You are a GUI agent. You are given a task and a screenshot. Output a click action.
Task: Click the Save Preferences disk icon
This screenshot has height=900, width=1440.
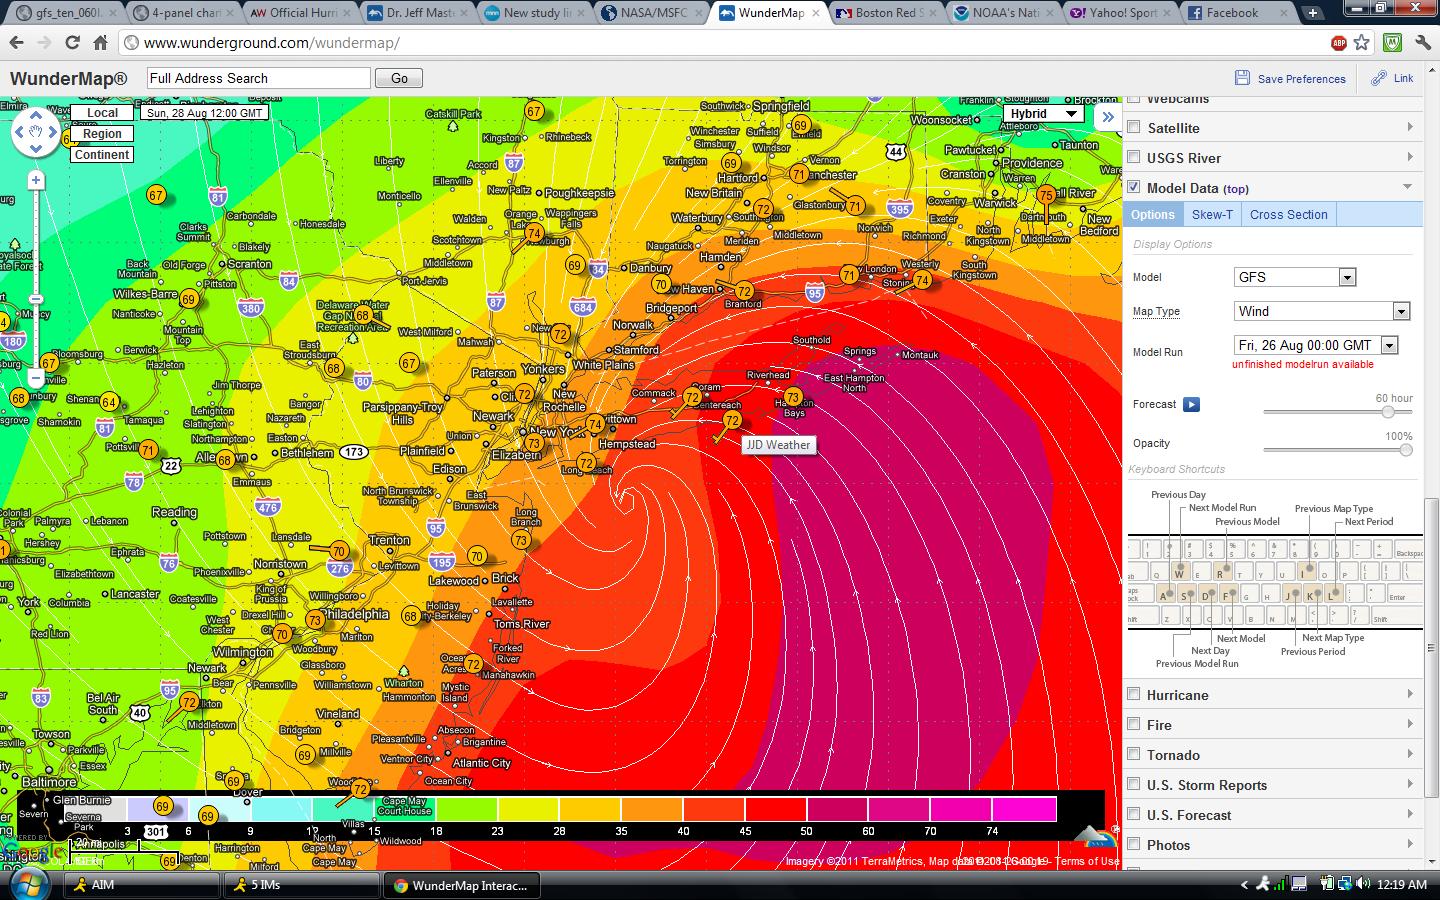coord(1243,78)
